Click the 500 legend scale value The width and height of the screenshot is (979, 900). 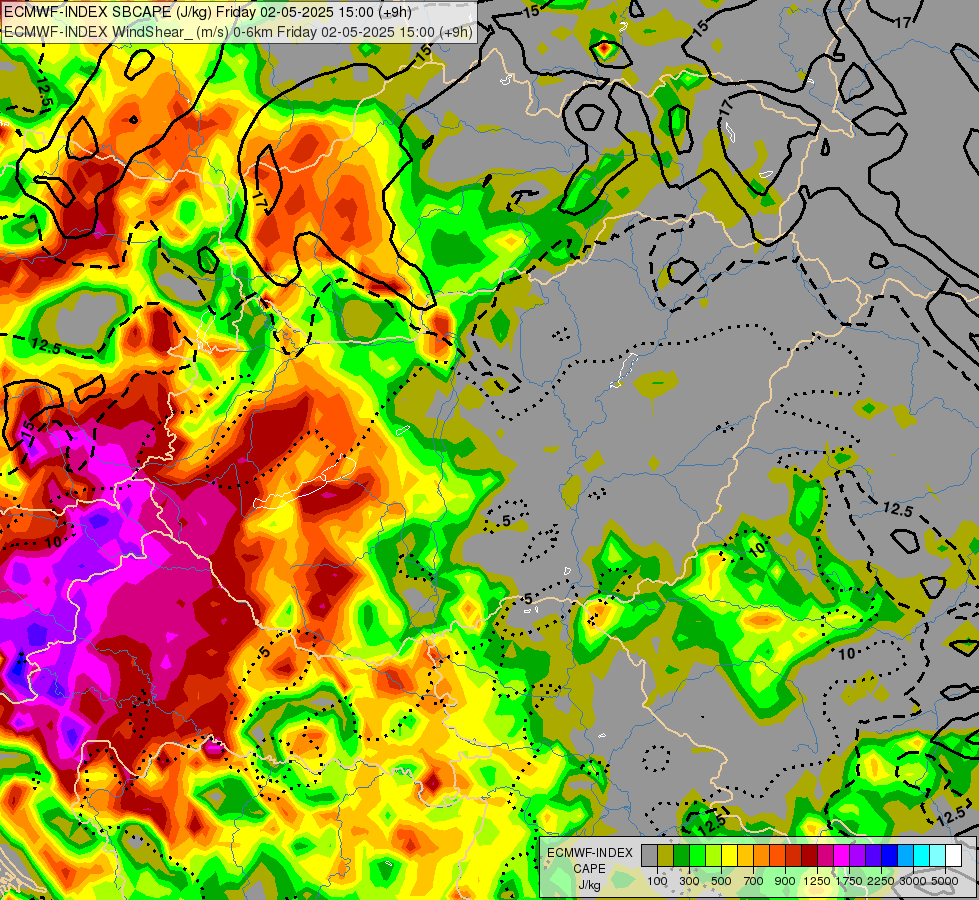coord(721,881)
